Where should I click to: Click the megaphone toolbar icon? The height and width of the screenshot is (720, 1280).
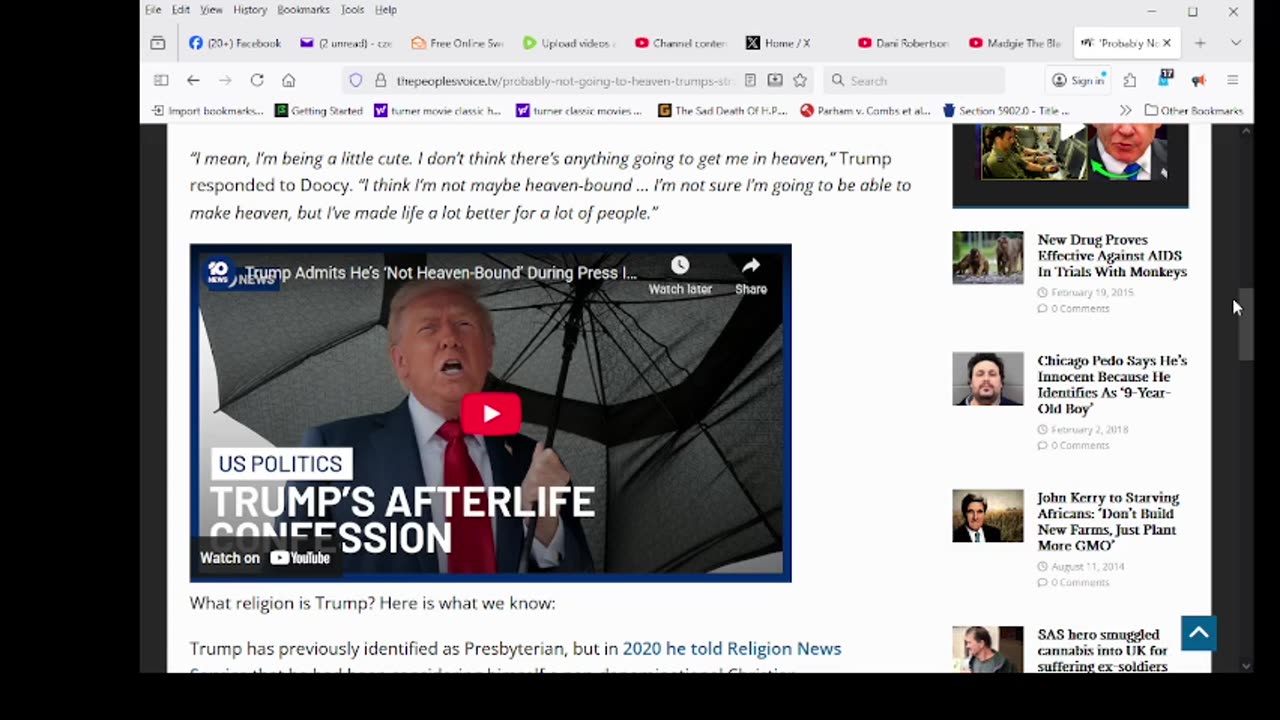[x=1198, y=80]
